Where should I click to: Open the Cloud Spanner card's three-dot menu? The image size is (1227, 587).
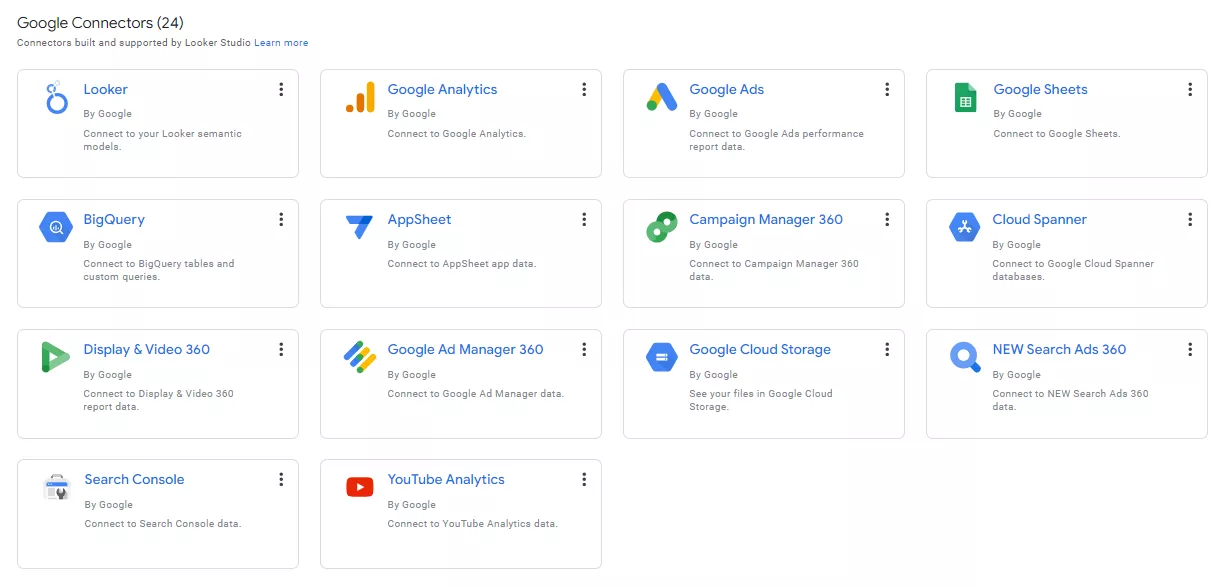1190,220
